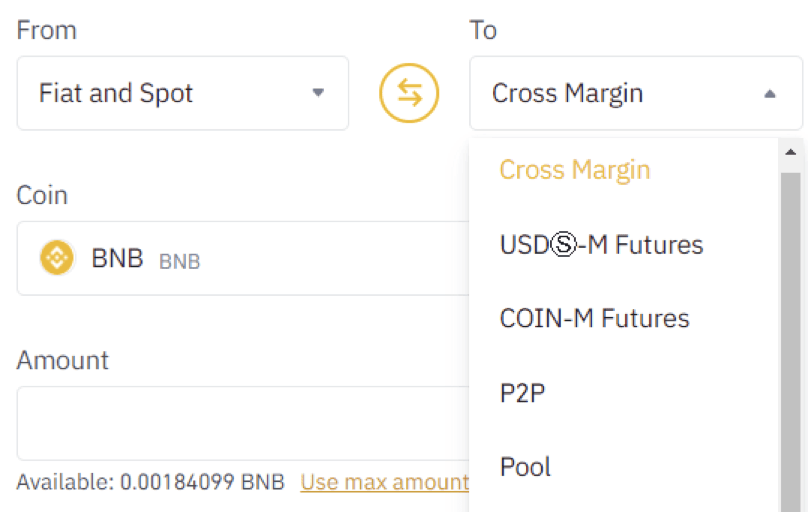Click the Amount label
The width and height of the screenshot is (808, 512).
tap(62, 360)
